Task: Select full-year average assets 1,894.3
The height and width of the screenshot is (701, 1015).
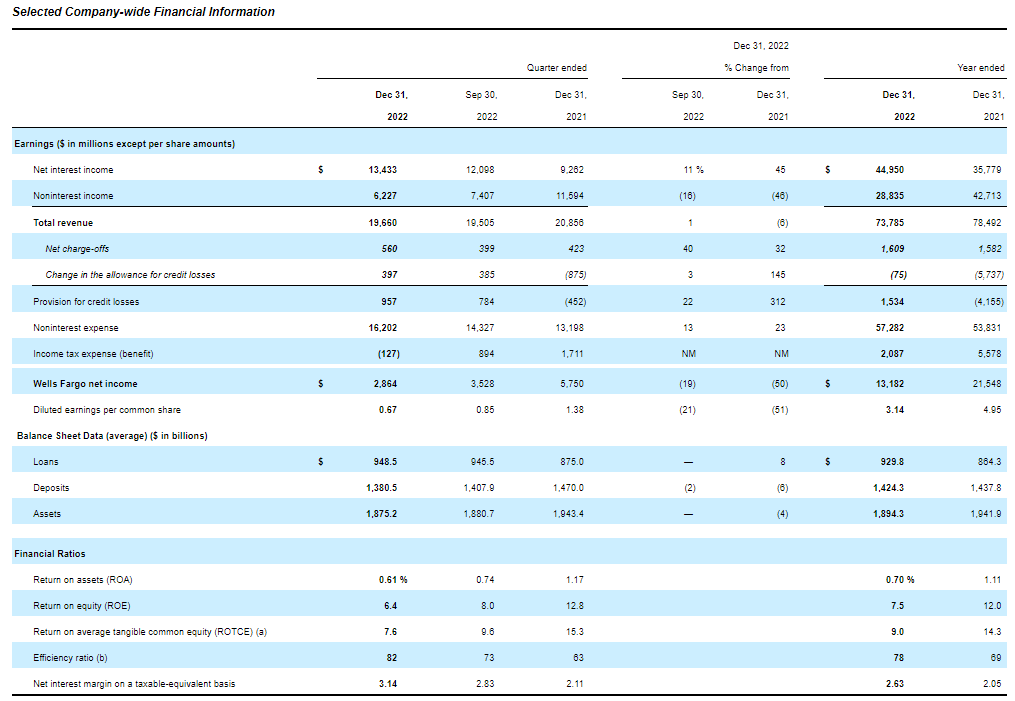Action: coord(889,513)
